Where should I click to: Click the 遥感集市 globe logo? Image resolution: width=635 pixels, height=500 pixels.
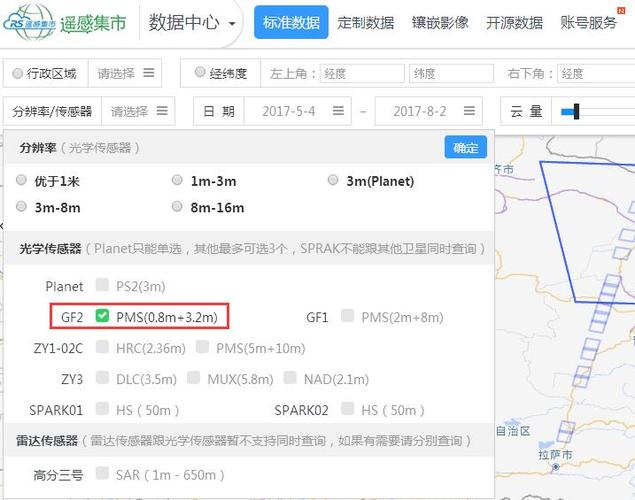pyautogui.click(x=30, y=22)
